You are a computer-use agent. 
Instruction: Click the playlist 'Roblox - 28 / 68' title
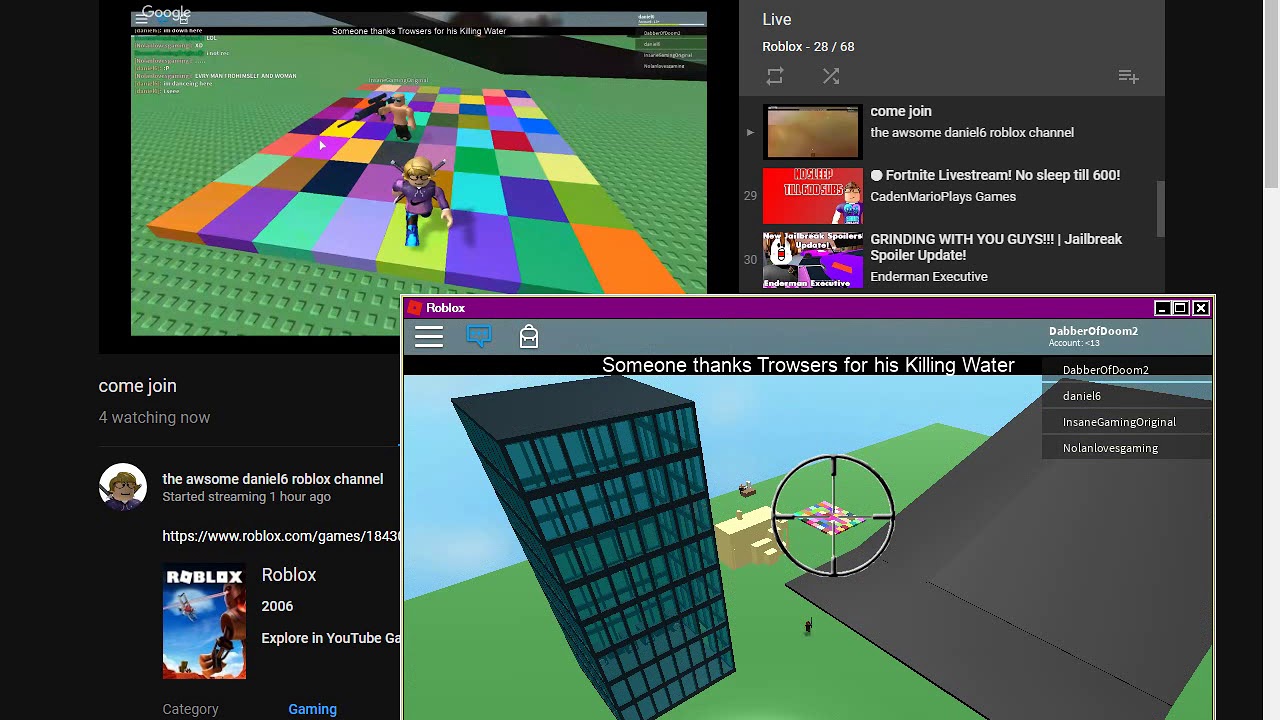(x=808, y=47)
